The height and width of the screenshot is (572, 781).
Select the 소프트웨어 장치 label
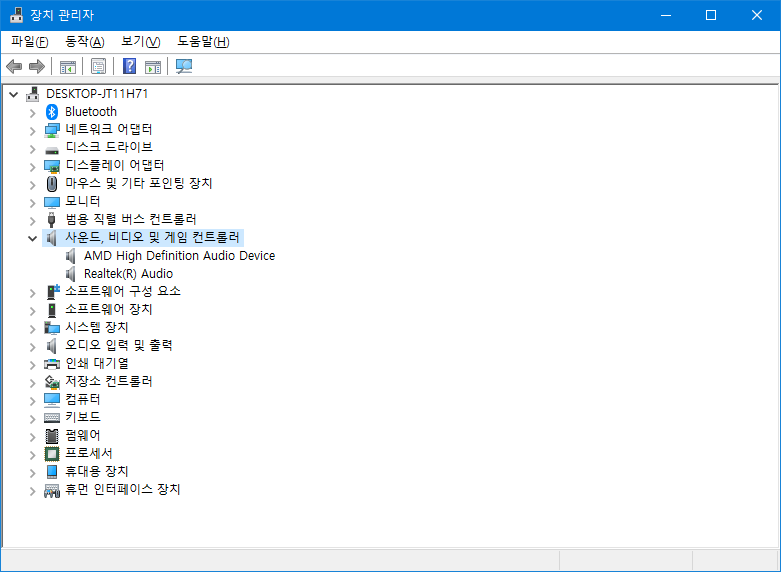(109, 309)
